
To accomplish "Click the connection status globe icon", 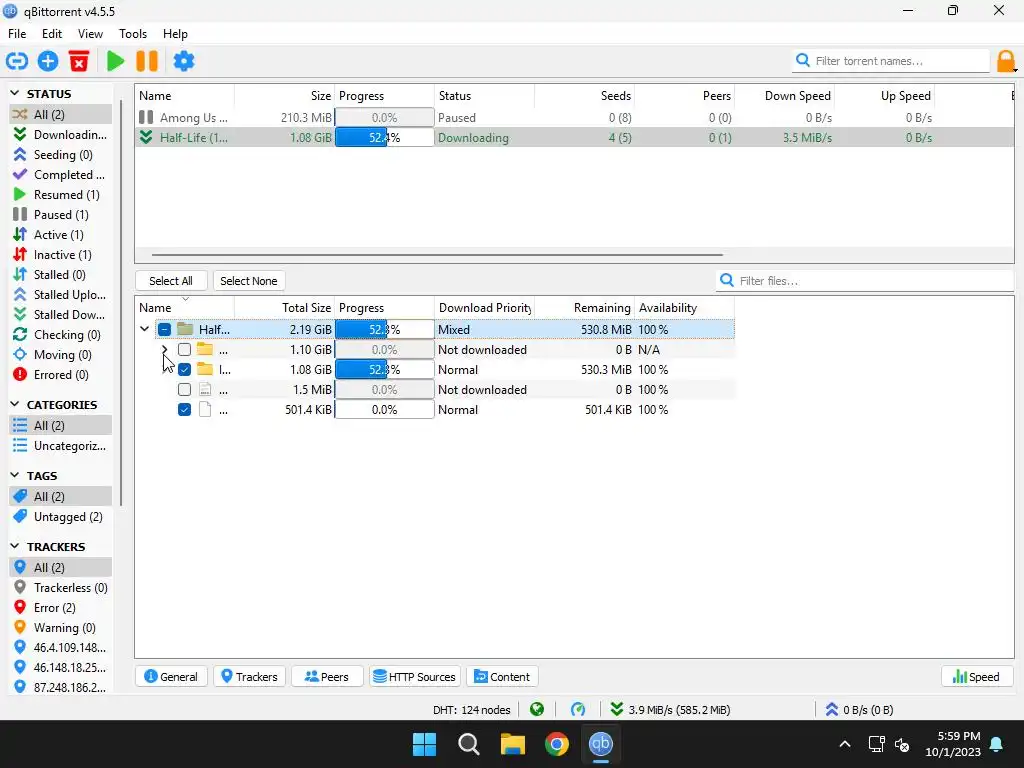I will 537,710.
